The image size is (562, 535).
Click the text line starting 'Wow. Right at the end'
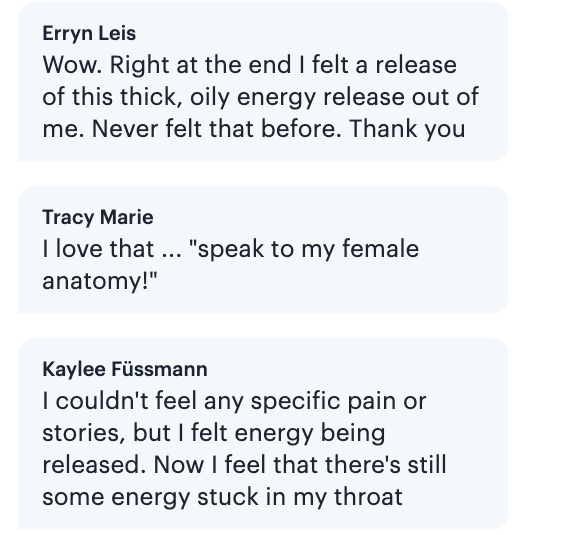point(249,65)
